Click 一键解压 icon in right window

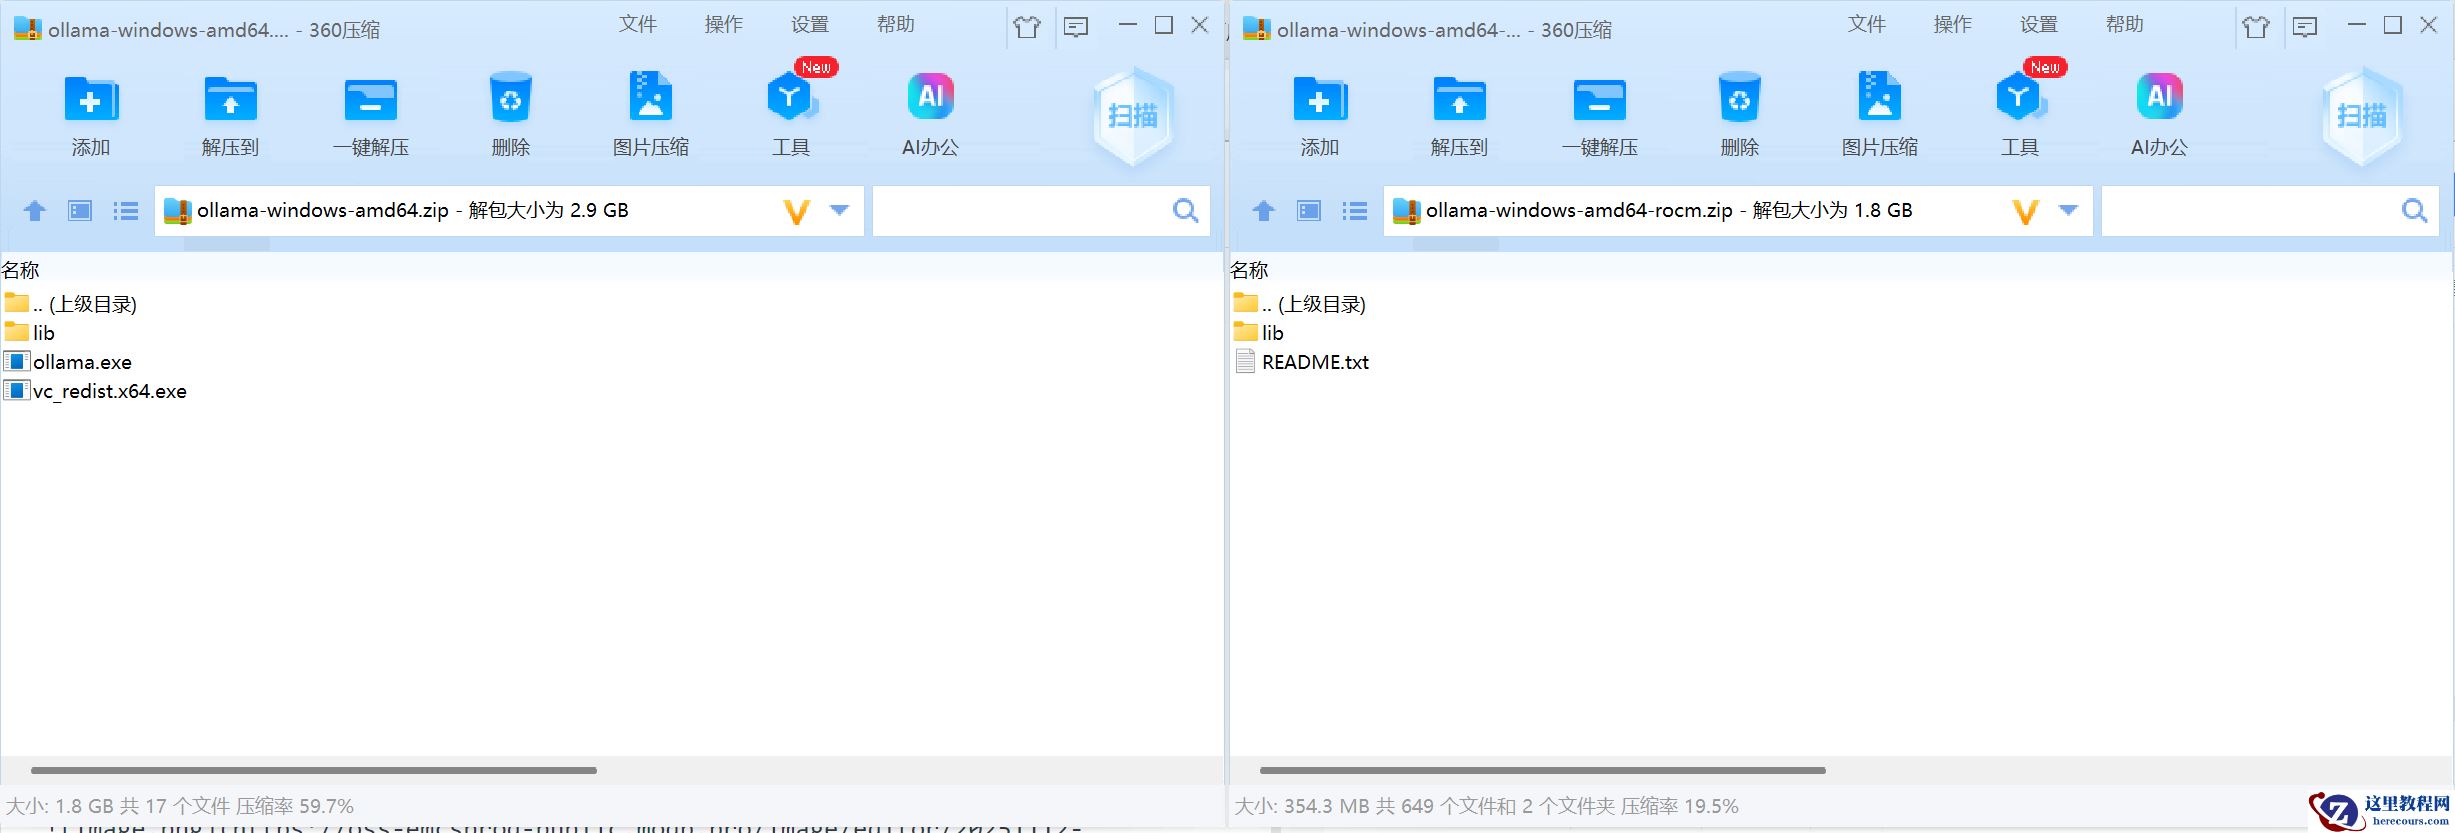[1599, 100]
